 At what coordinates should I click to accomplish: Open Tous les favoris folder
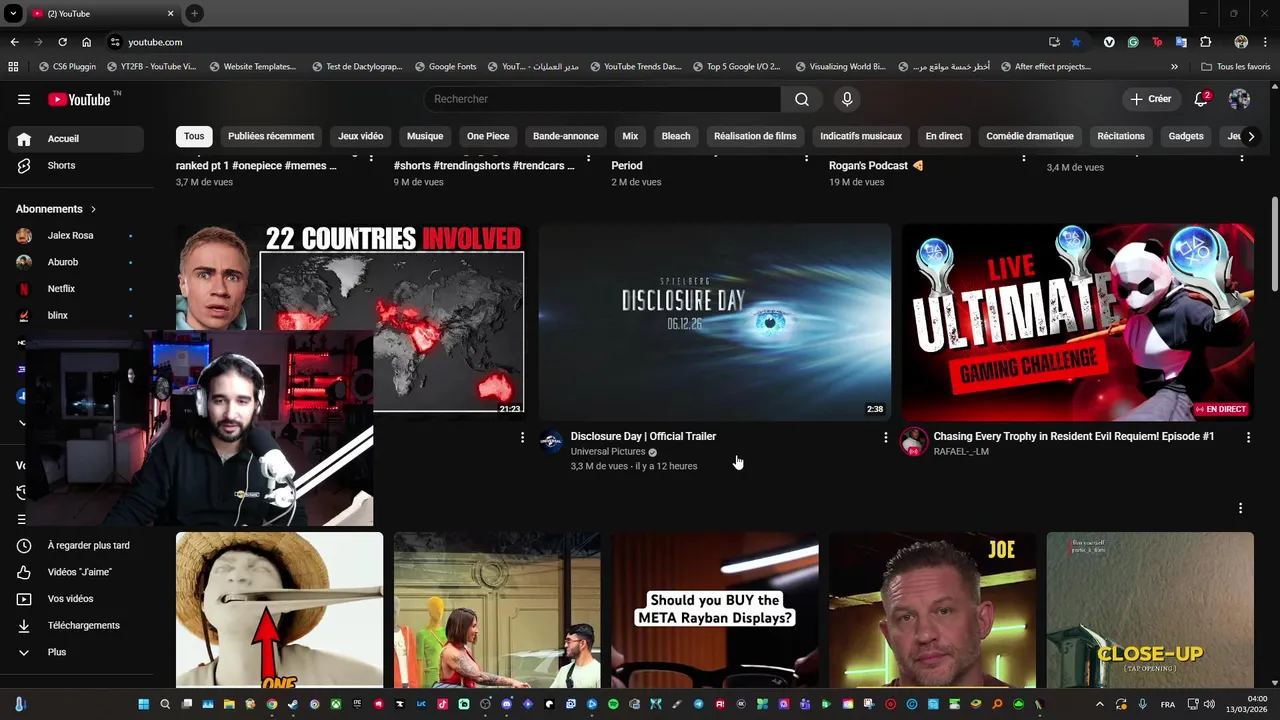1235,67
